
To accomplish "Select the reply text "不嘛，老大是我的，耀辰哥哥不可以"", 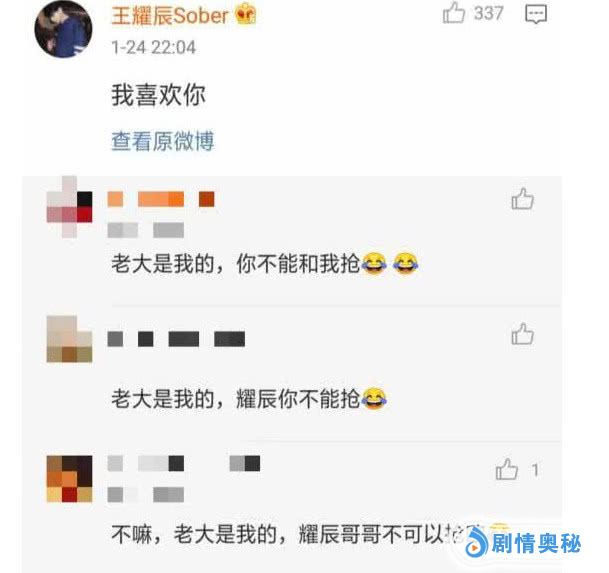I will [278, 534].
